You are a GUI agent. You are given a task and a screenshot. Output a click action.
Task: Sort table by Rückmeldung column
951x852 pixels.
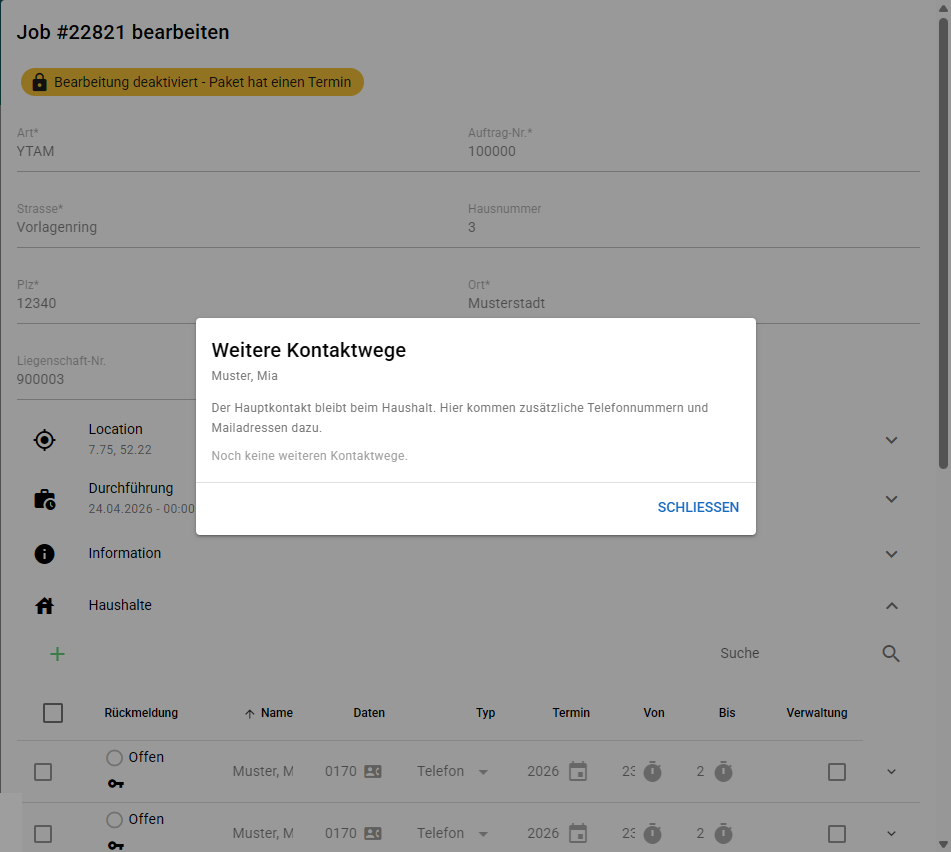141,713
